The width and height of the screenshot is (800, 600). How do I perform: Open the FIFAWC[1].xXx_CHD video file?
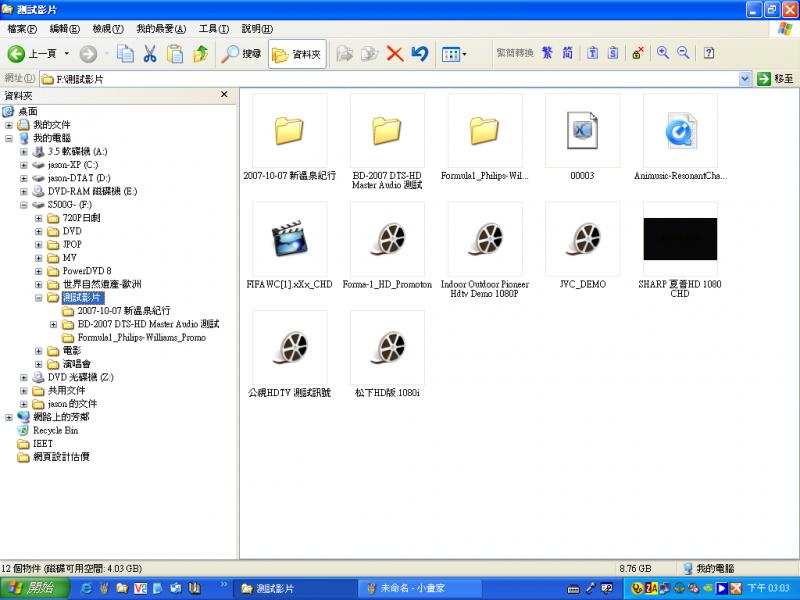(289, 240)
